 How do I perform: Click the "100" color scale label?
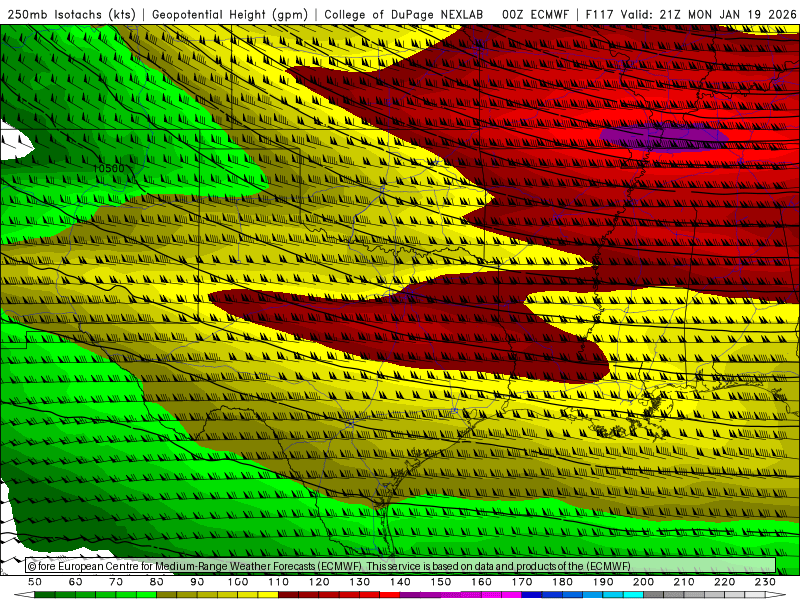pos(238,582)
